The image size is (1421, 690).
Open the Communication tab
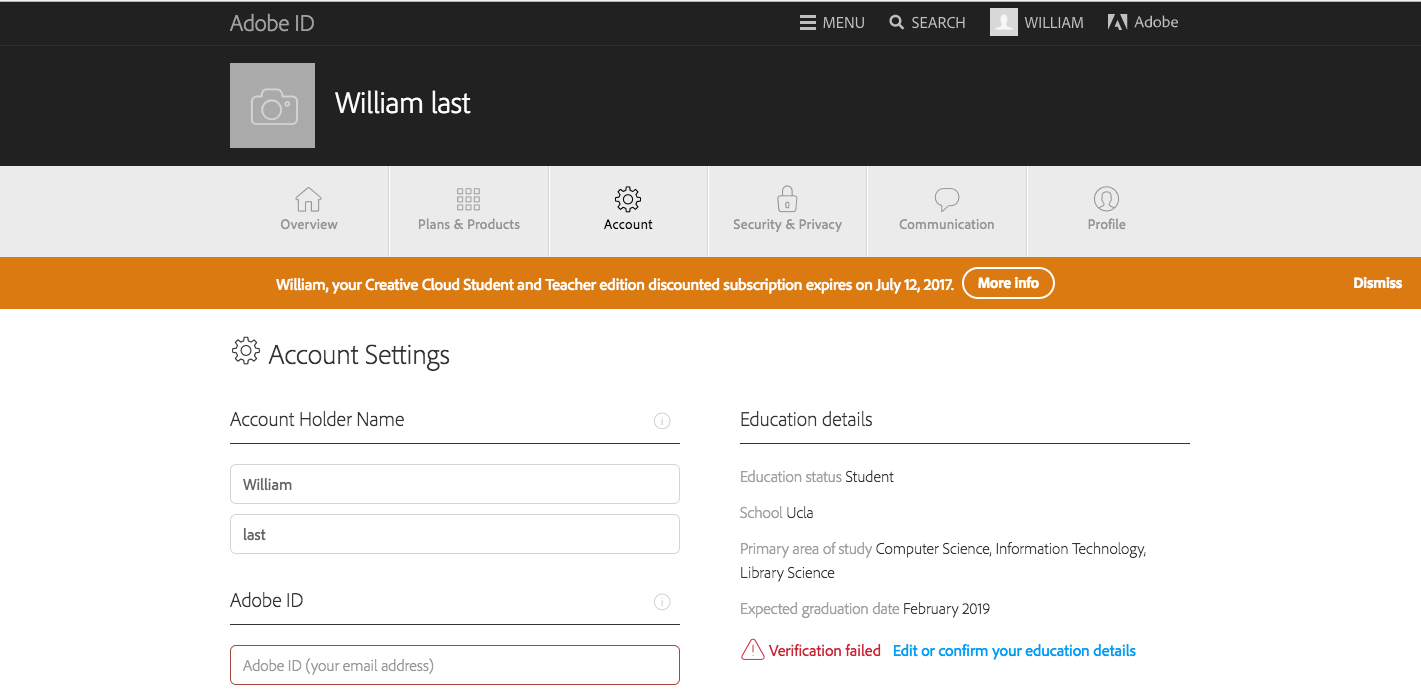tap(946, 211)
